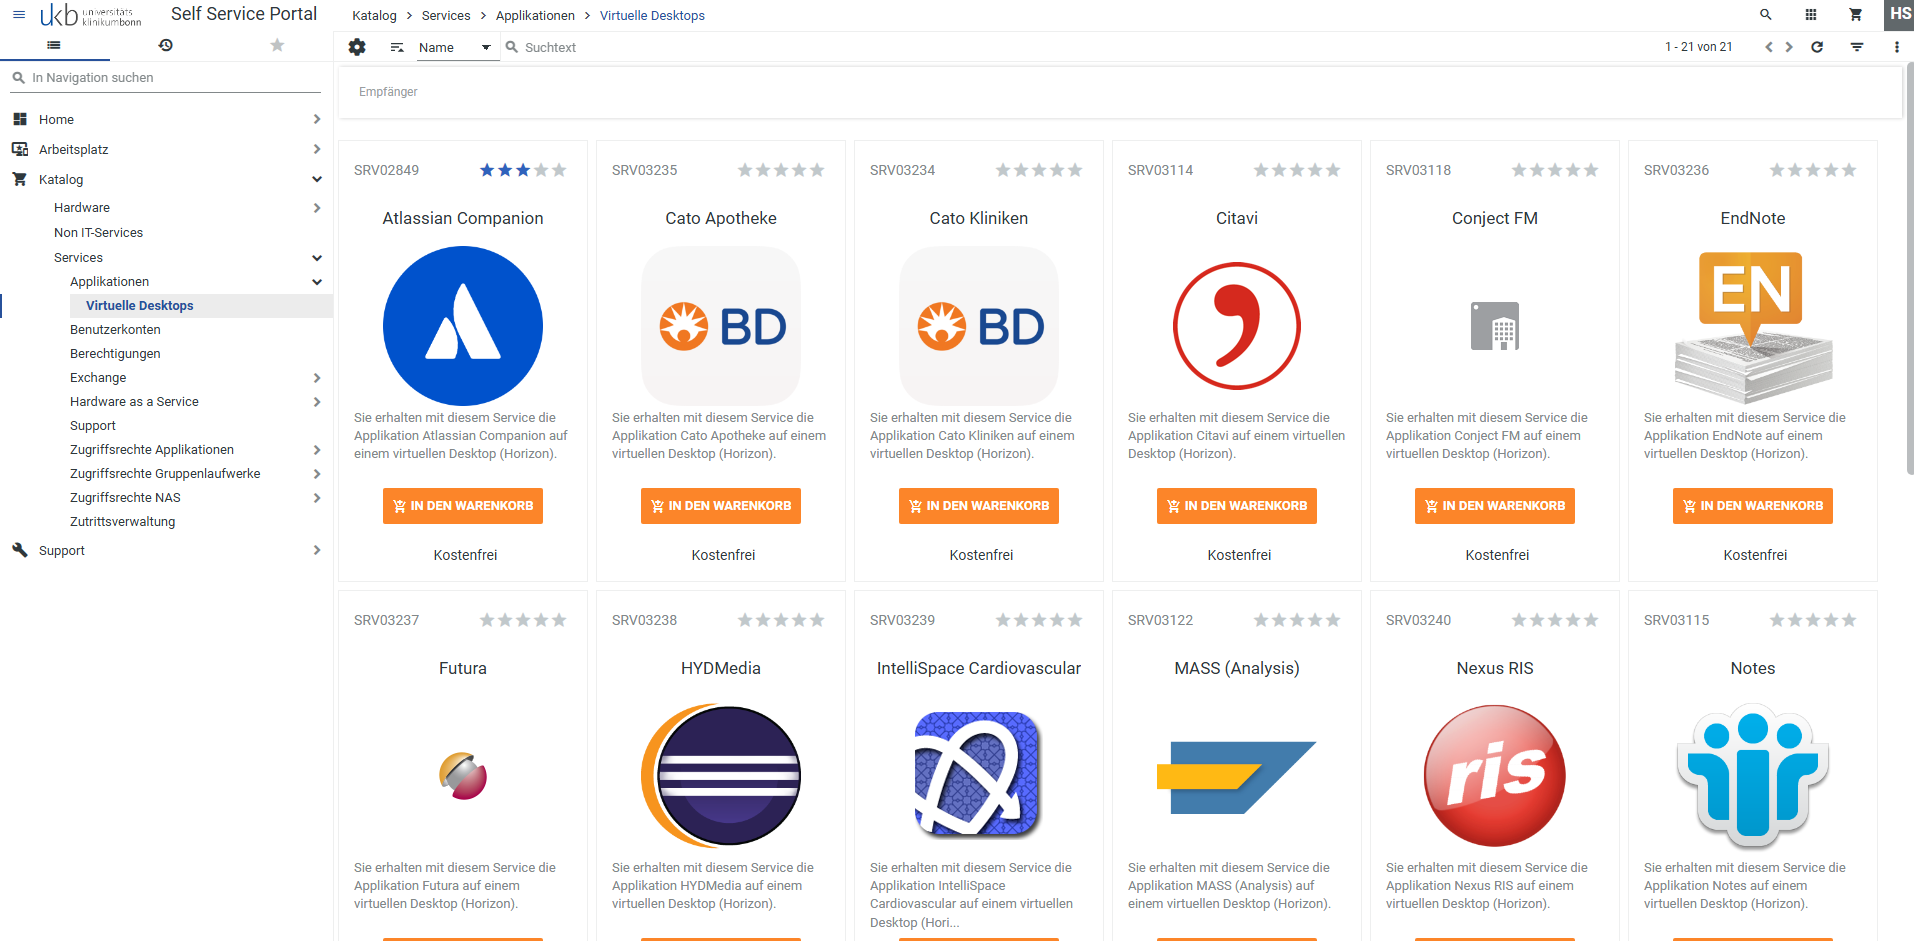Focus the navigation search field
The image size is (1914, 941).
tap(166, 77)
